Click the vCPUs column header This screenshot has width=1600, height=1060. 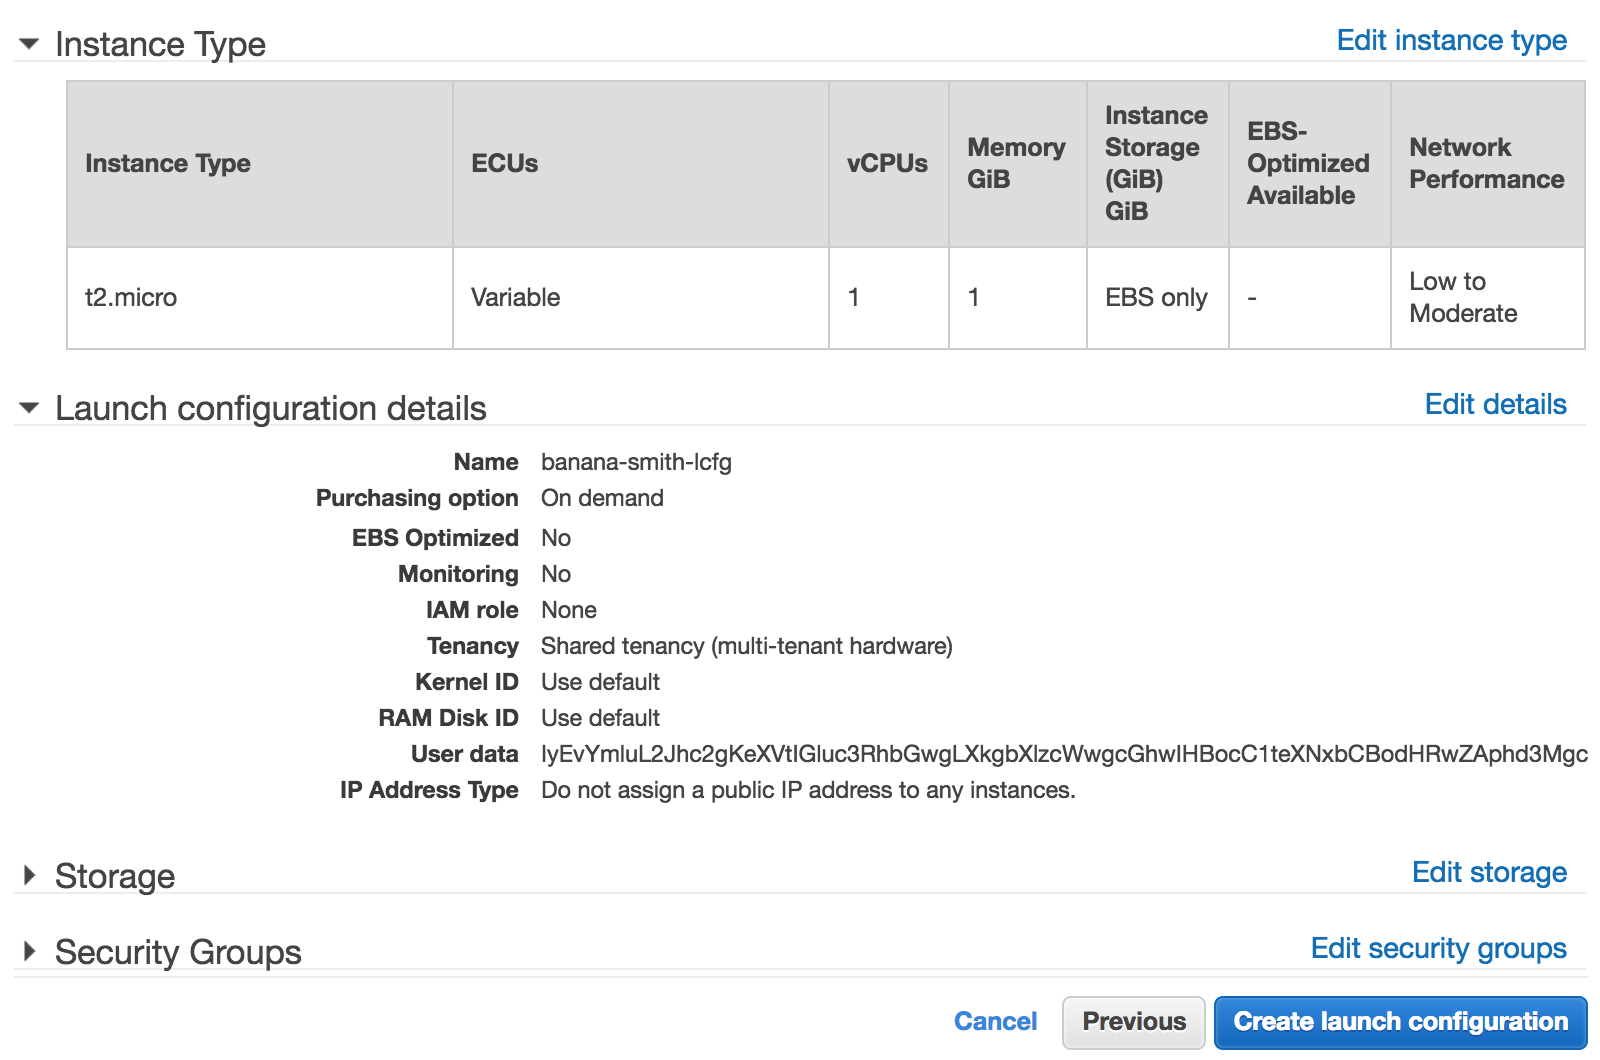point(889,164)
